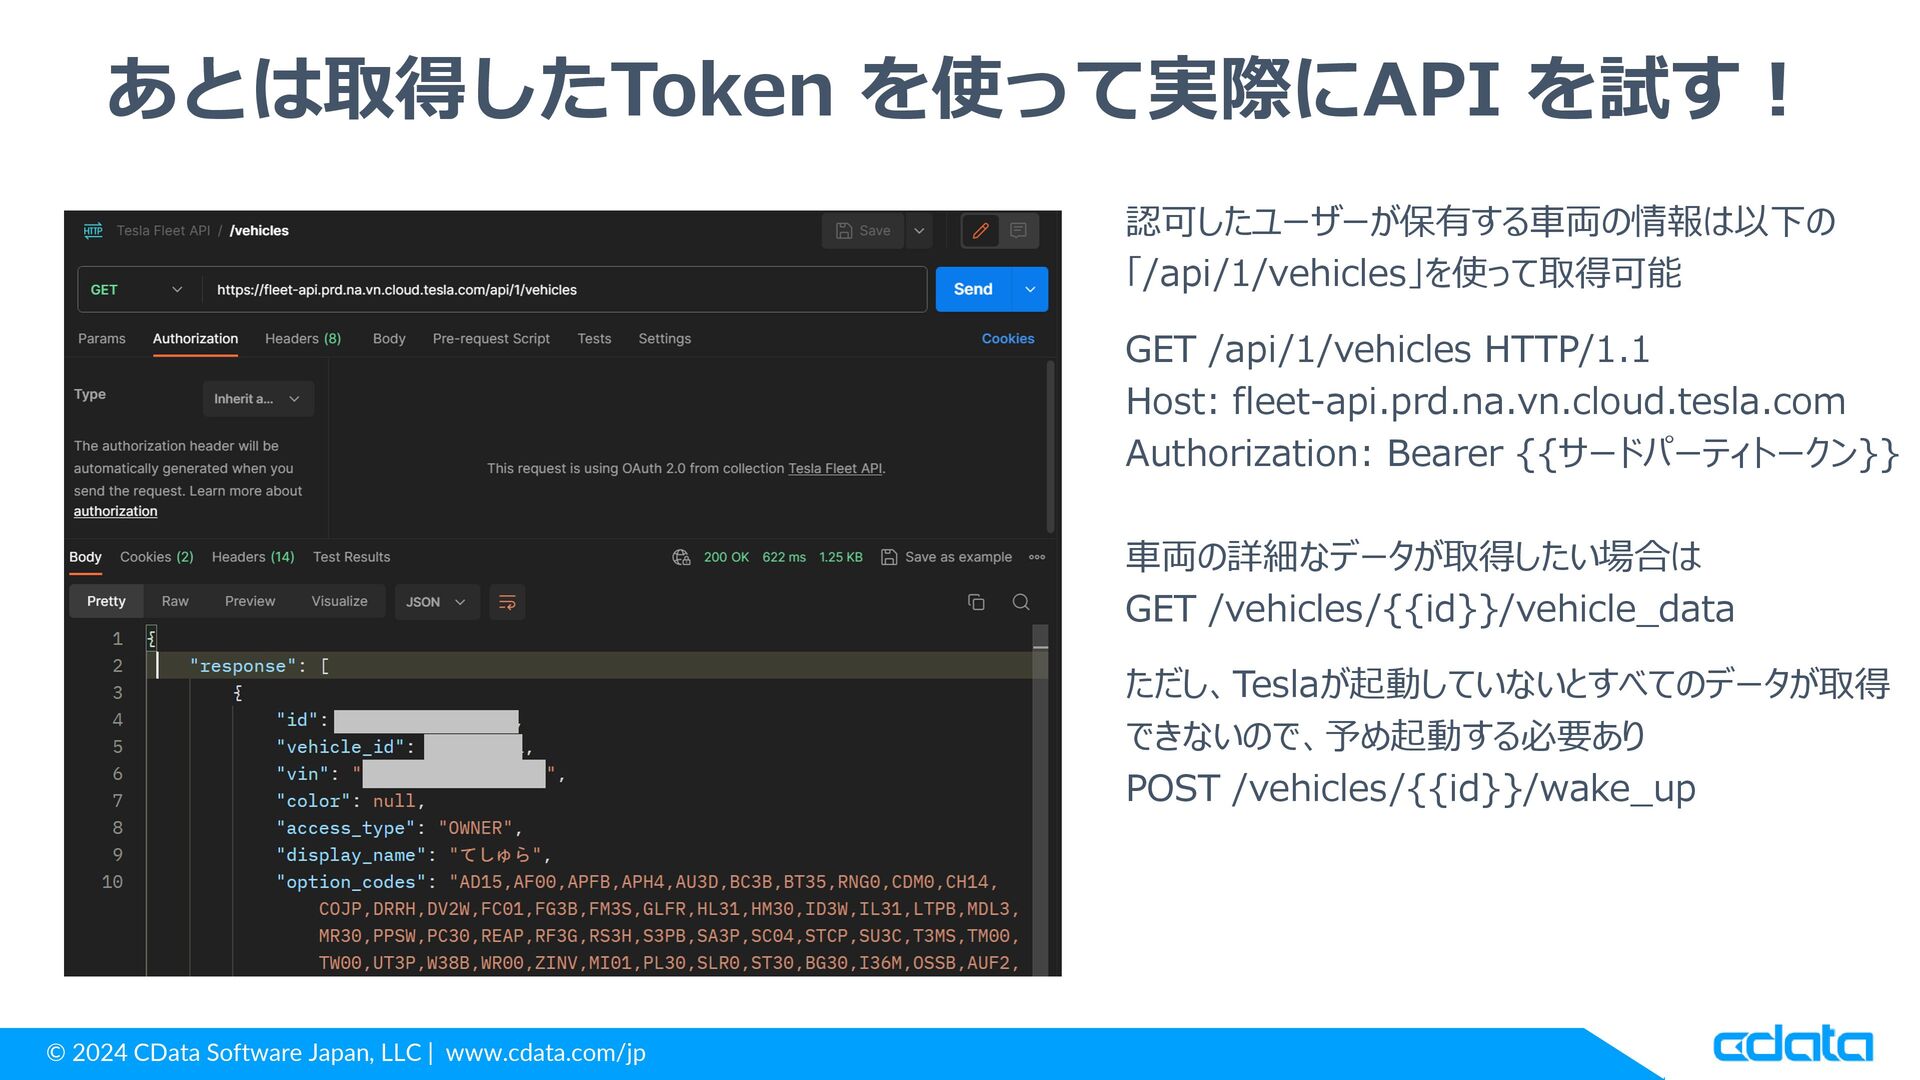Click the 622 ms response time
1920x1080 pixels.
784,558
